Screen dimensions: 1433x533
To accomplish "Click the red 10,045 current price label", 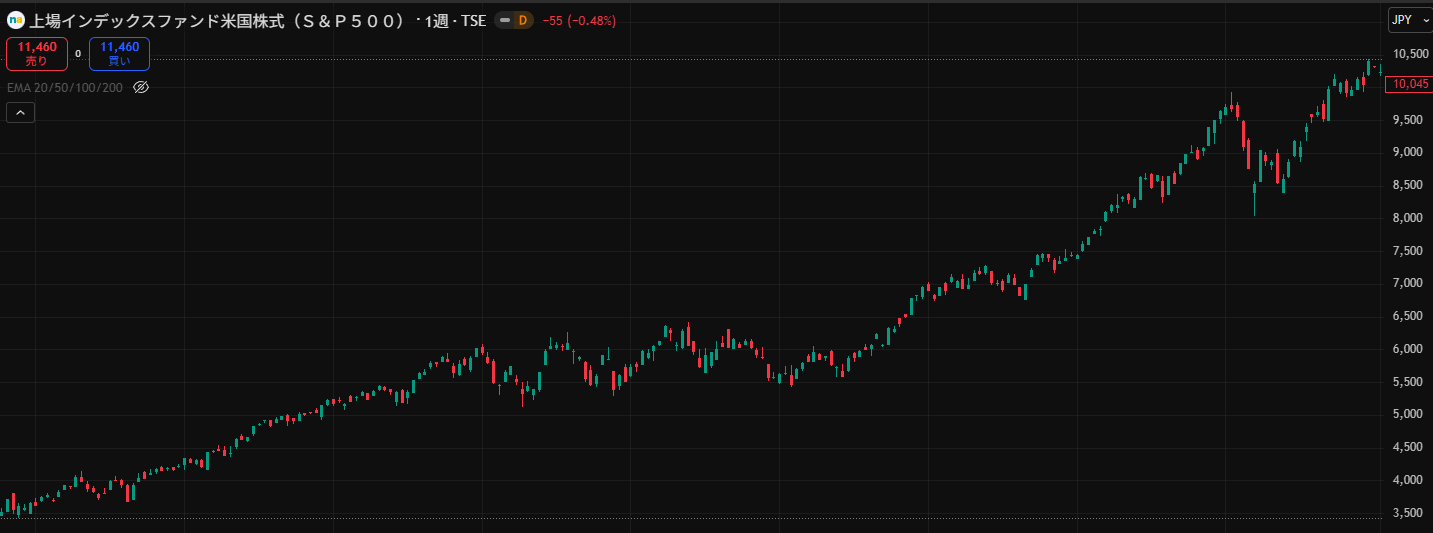I will click(1409, 84).
